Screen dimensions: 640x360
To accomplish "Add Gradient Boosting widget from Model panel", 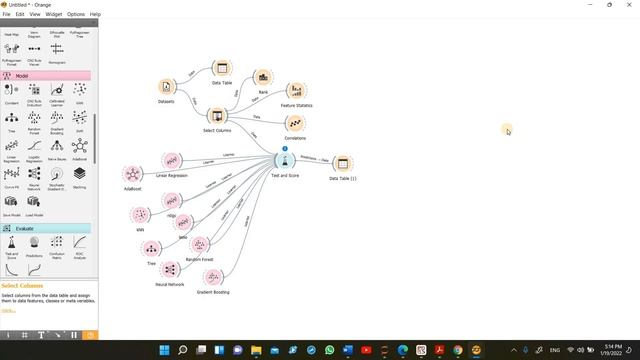I will click(57, 122).
